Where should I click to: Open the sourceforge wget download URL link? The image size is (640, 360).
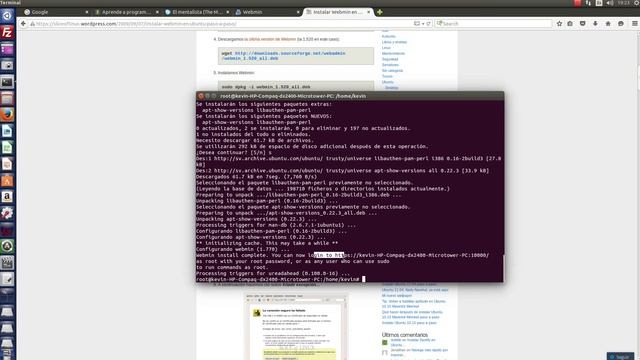[283, 56]
